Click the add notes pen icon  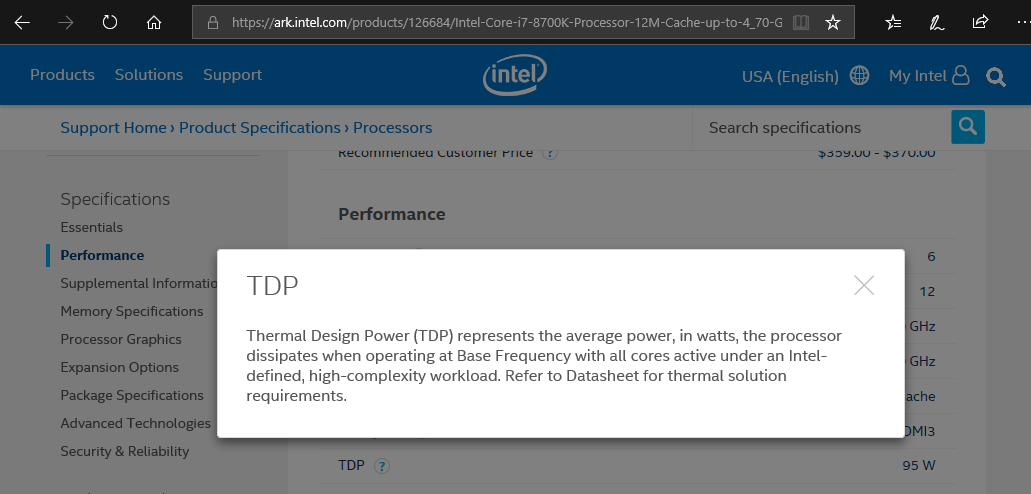pyautogui.click(x=937, y=22)
